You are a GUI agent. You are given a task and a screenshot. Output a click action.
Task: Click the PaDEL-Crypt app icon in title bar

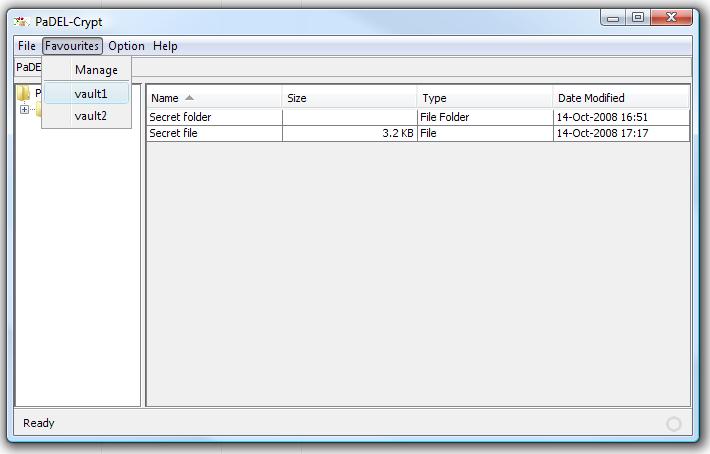(x=20, y=22)
